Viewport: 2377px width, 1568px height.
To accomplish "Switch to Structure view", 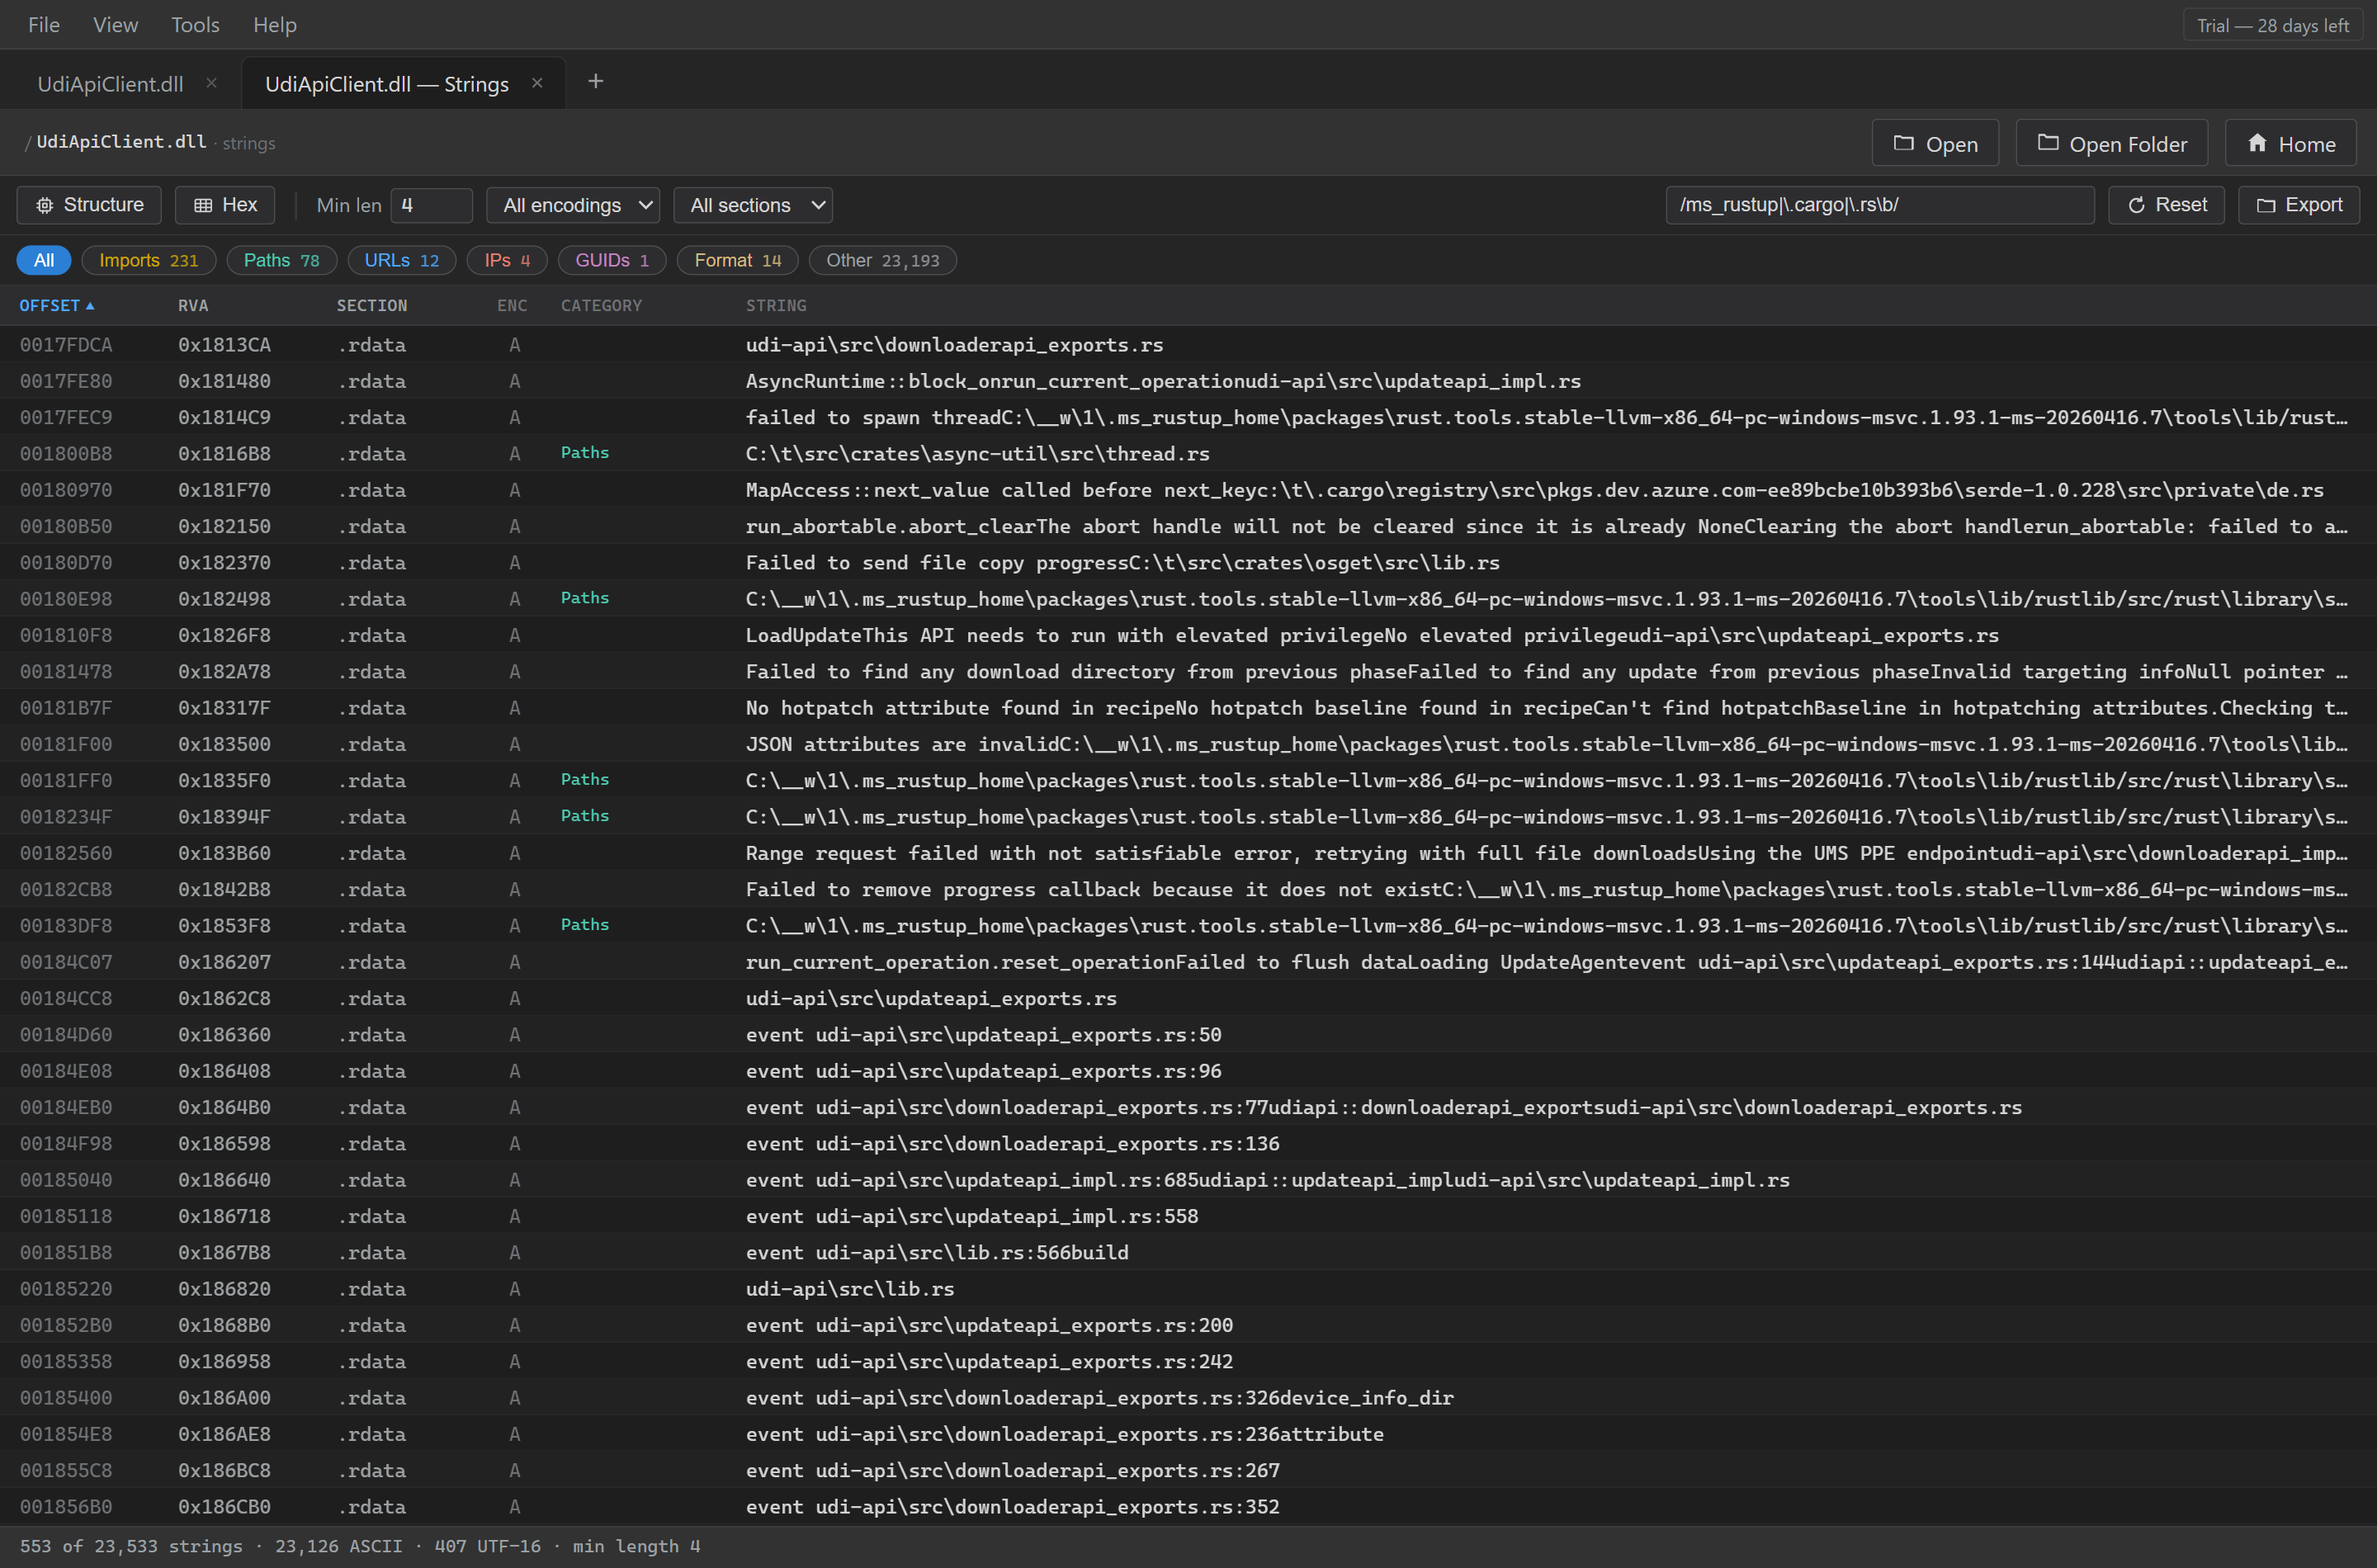I will coord(89,205).
